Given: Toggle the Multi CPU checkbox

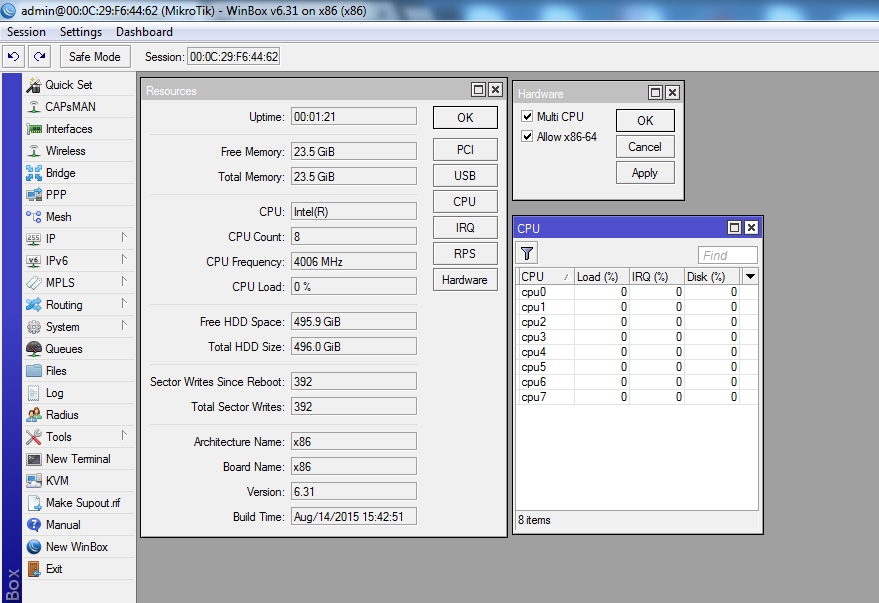Looking at the screenshot, I should tap(527, 117).
